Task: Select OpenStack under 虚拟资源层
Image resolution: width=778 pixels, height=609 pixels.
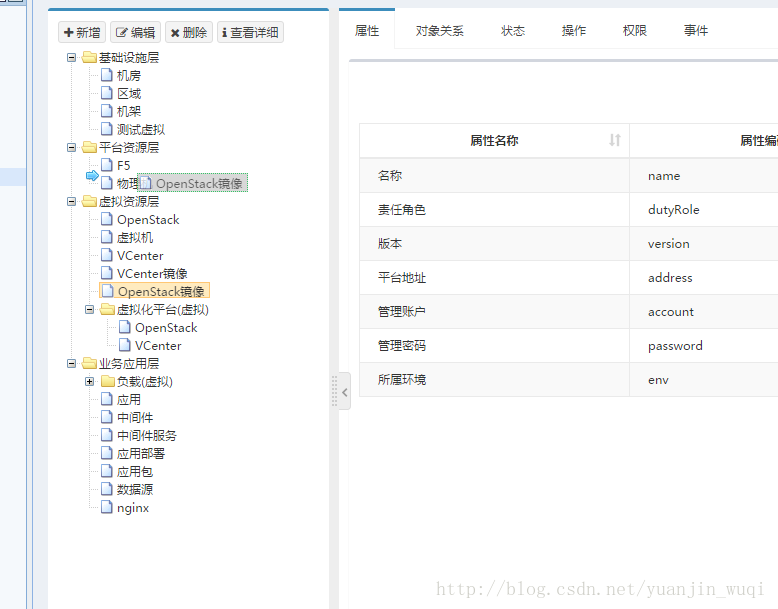Action: click(x=148, y=220)
